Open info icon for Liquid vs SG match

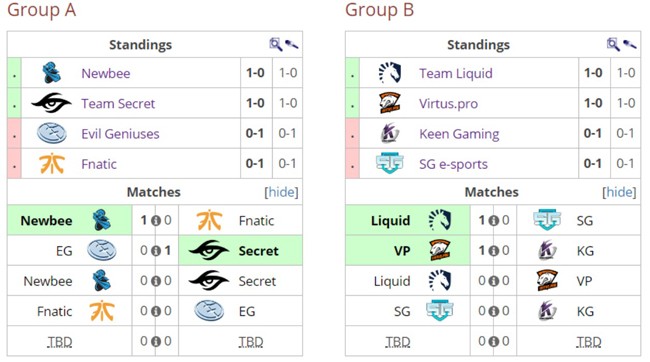(x=494, y=221)
